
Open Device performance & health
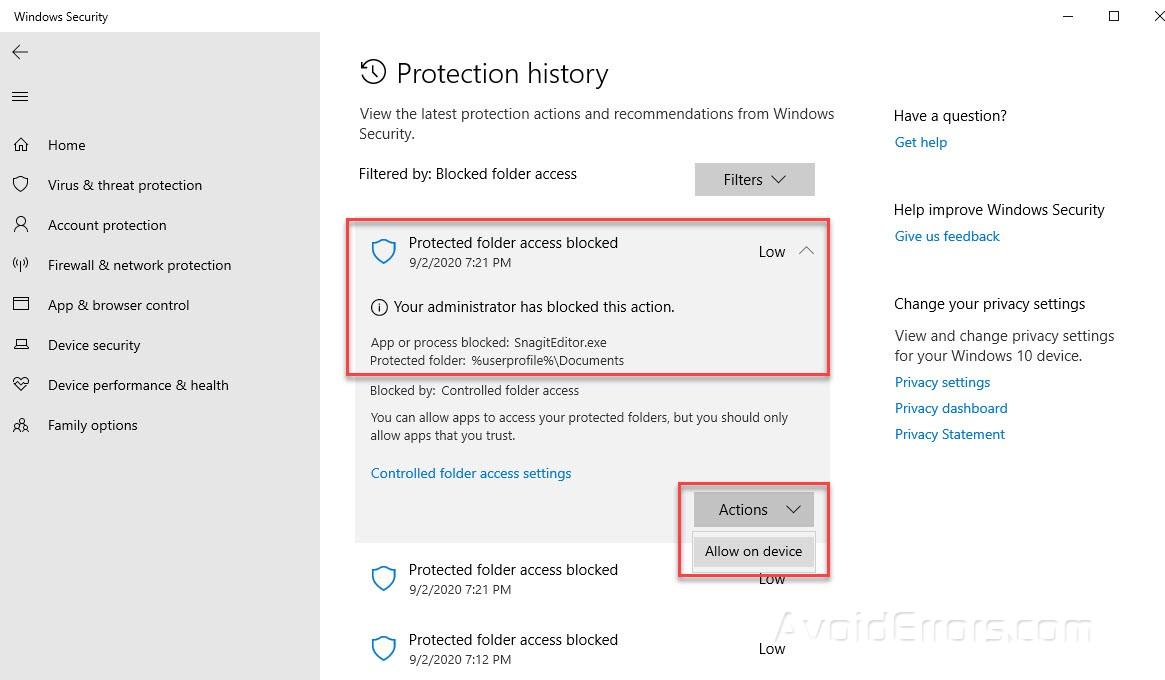tap(139, 385)
